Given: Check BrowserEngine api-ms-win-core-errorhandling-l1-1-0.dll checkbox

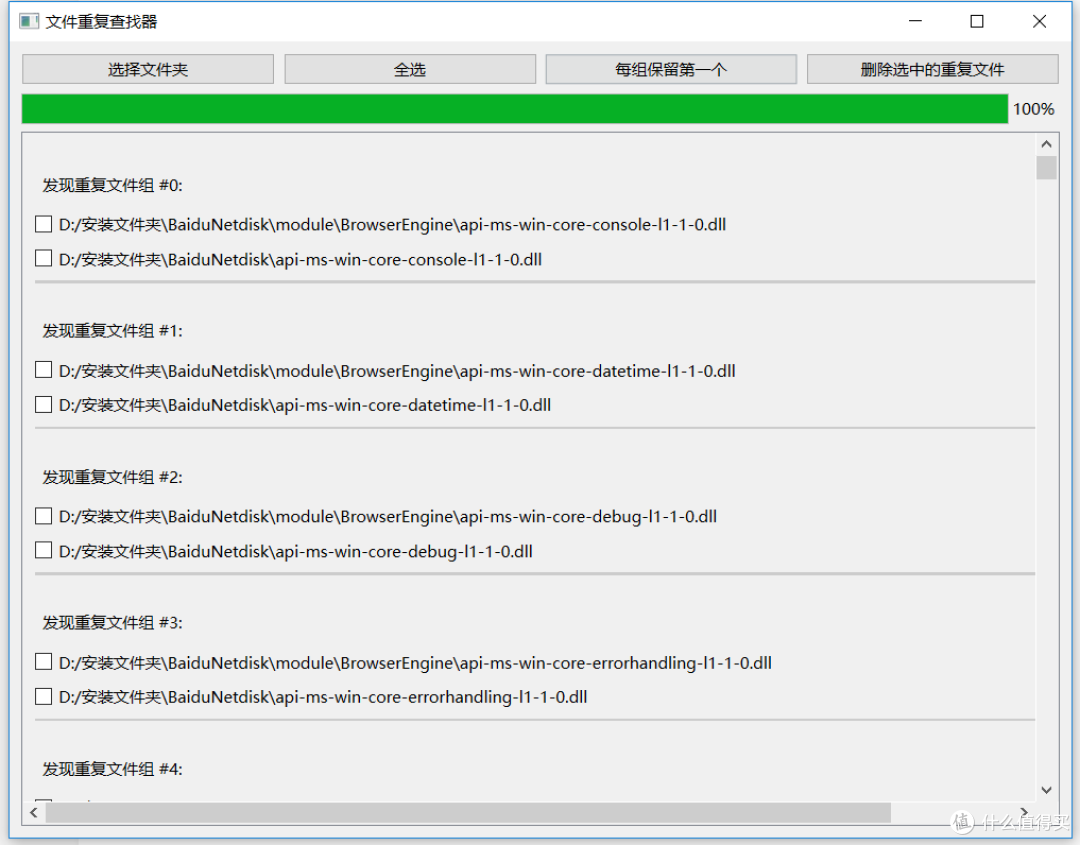Looking at the screenshot, I should tap(43, 662).
